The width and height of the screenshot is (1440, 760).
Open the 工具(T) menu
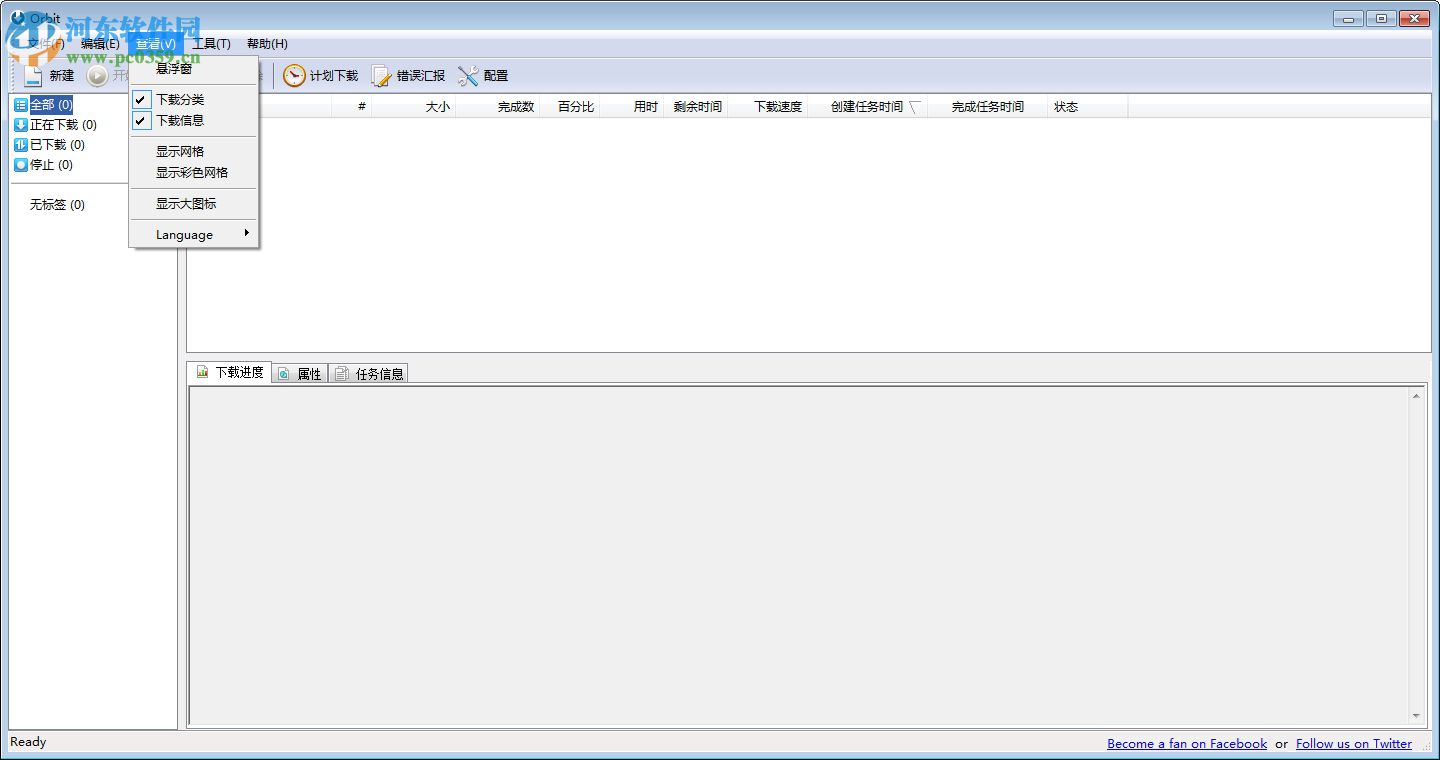(x=211, y=43)
